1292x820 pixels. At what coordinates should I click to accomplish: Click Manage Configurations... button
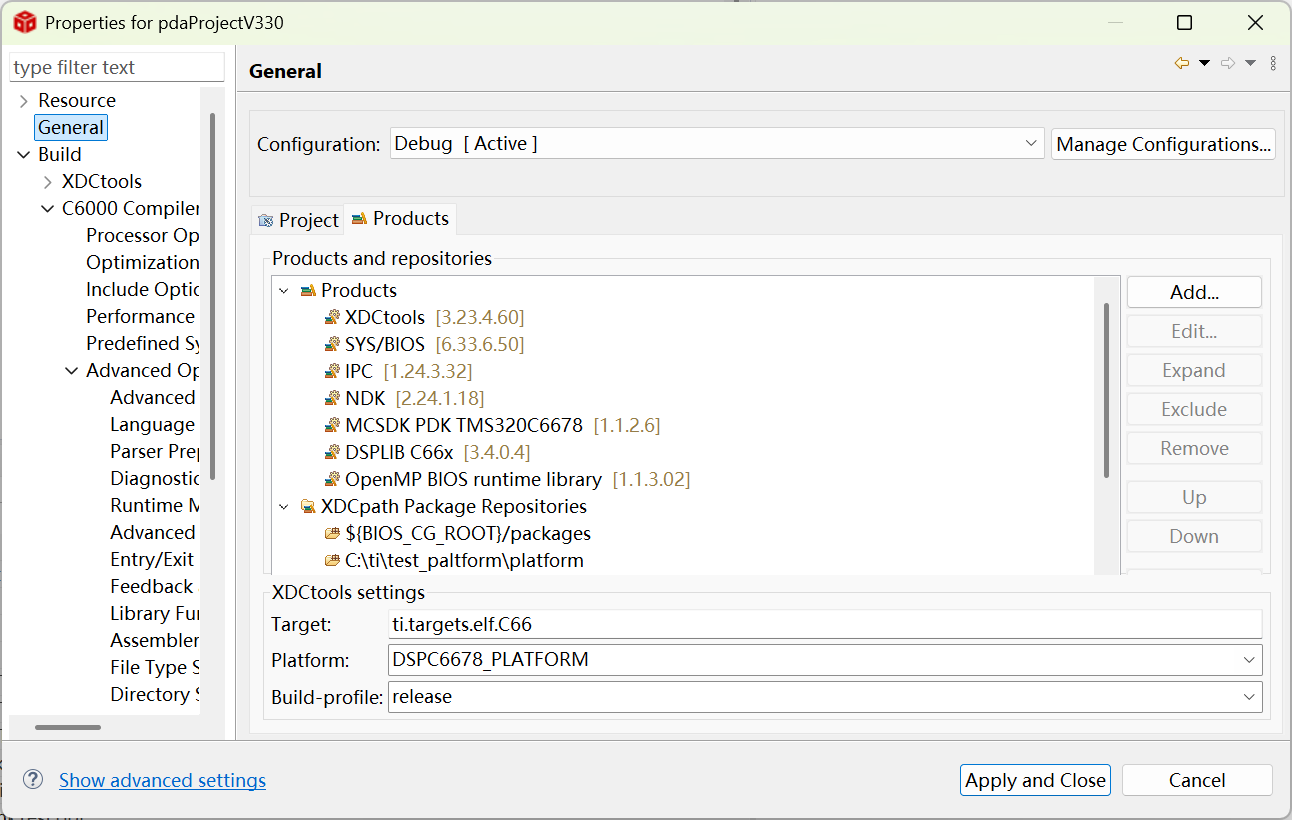coord(1163,144)
